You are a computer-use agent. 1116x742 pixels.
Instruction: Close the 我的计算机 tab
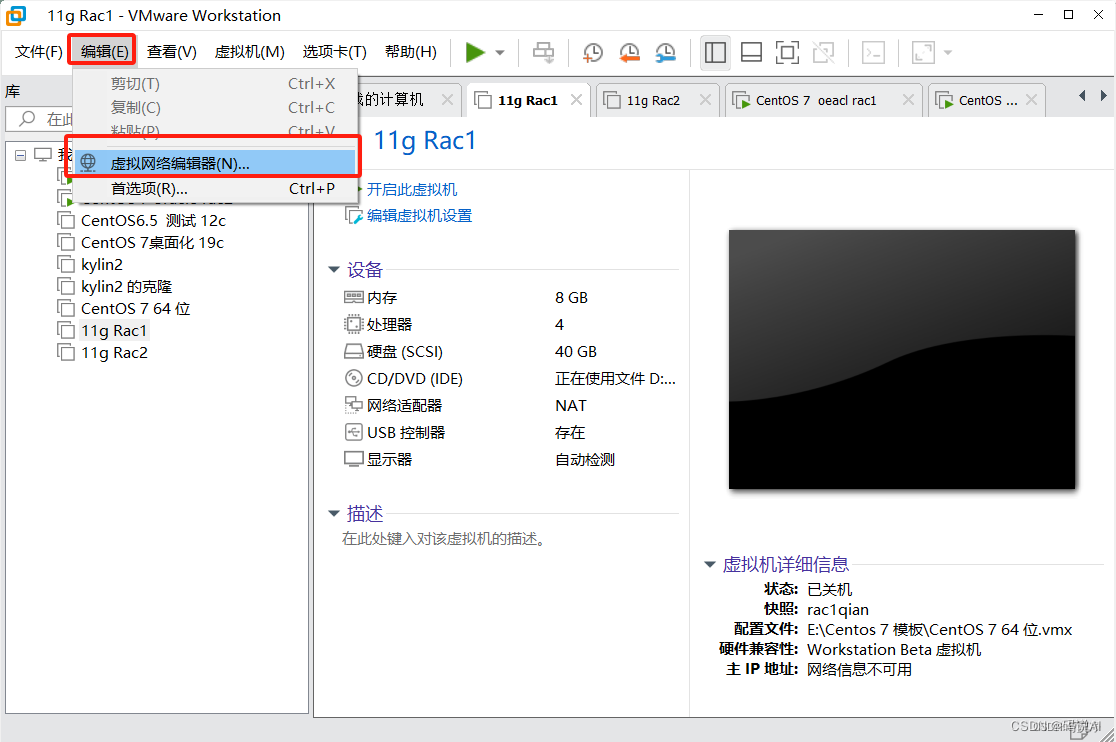click(x=447, y=100)
